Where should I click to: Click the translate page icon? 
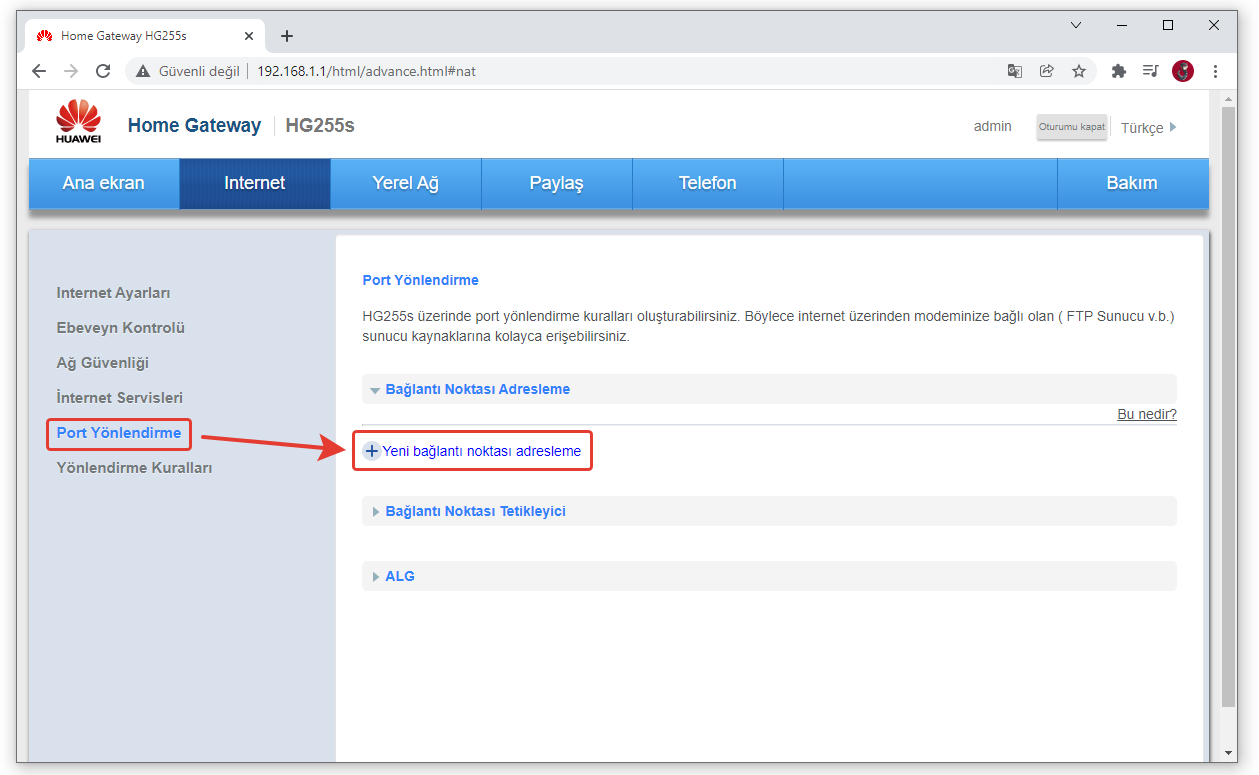tap(1015, 71)
